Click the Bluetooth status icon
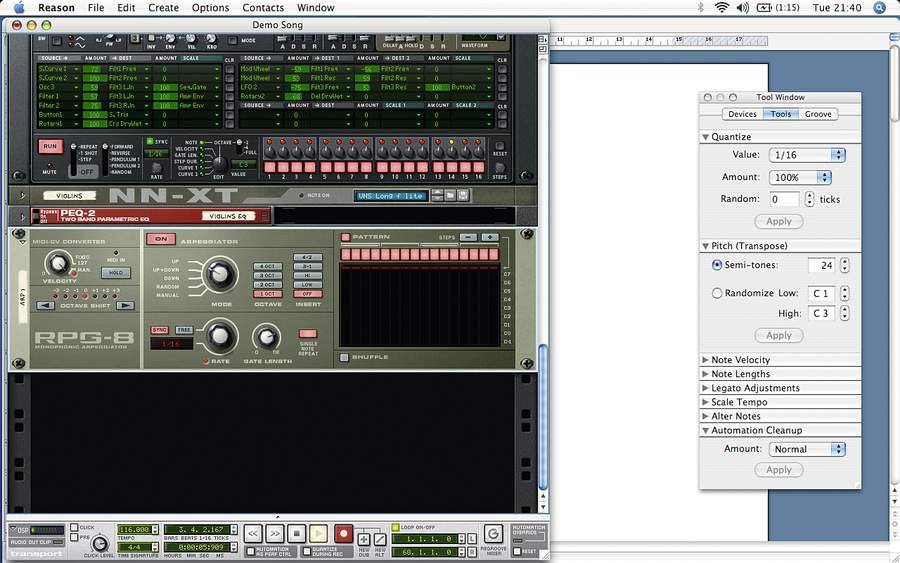 click(x=701, y=7)
